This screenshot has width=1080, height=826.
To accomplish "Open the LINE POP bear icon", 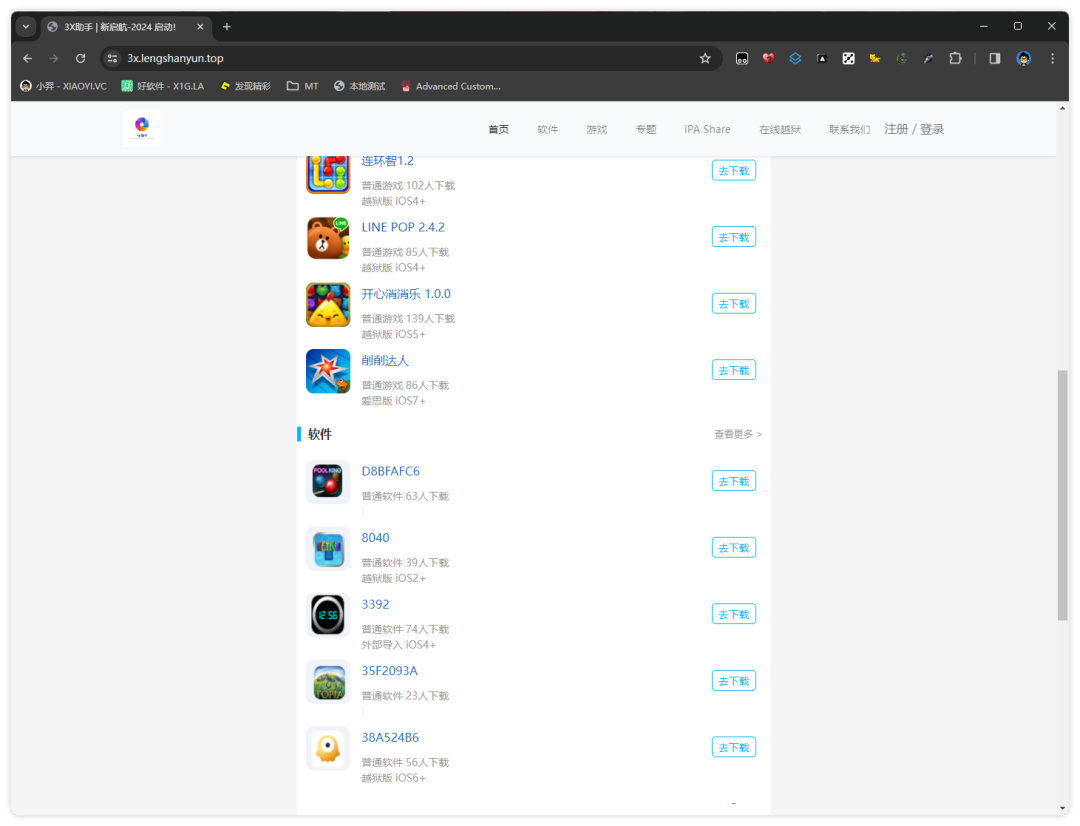I will point(328,238).
